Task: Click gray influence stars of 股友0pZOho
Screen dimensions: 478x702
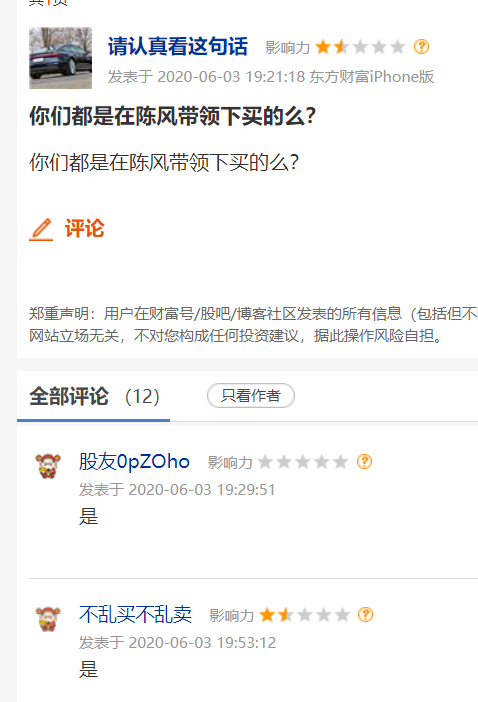Action: pyautogui.click(x=303, y=462)
